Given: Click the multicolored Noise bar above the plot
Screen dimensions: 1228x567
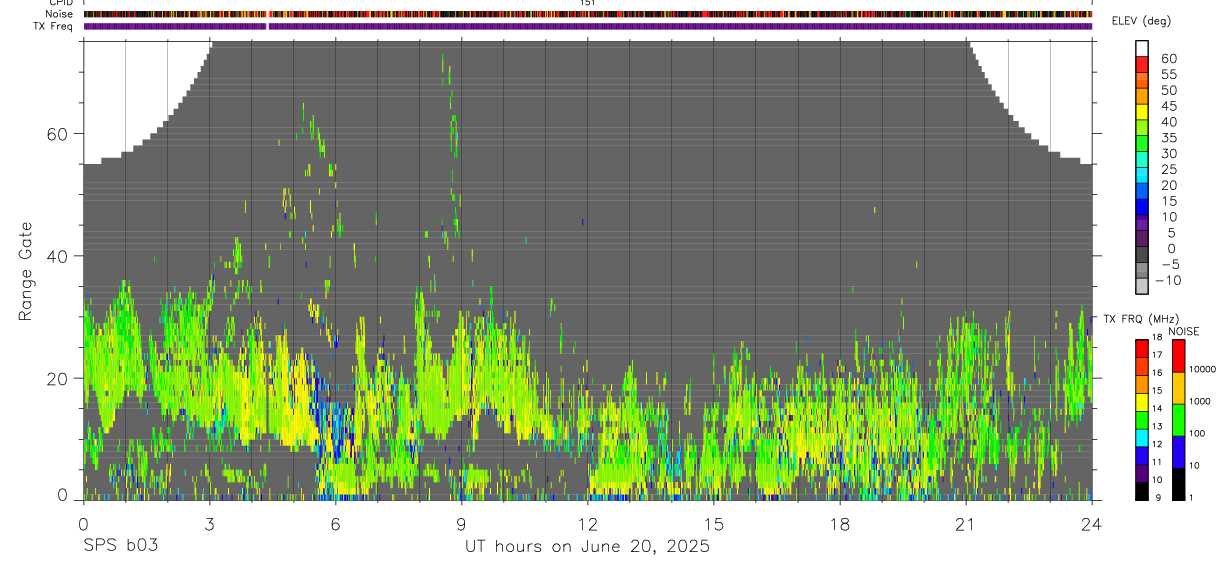Looking at the screenshot, I should 588,14.
